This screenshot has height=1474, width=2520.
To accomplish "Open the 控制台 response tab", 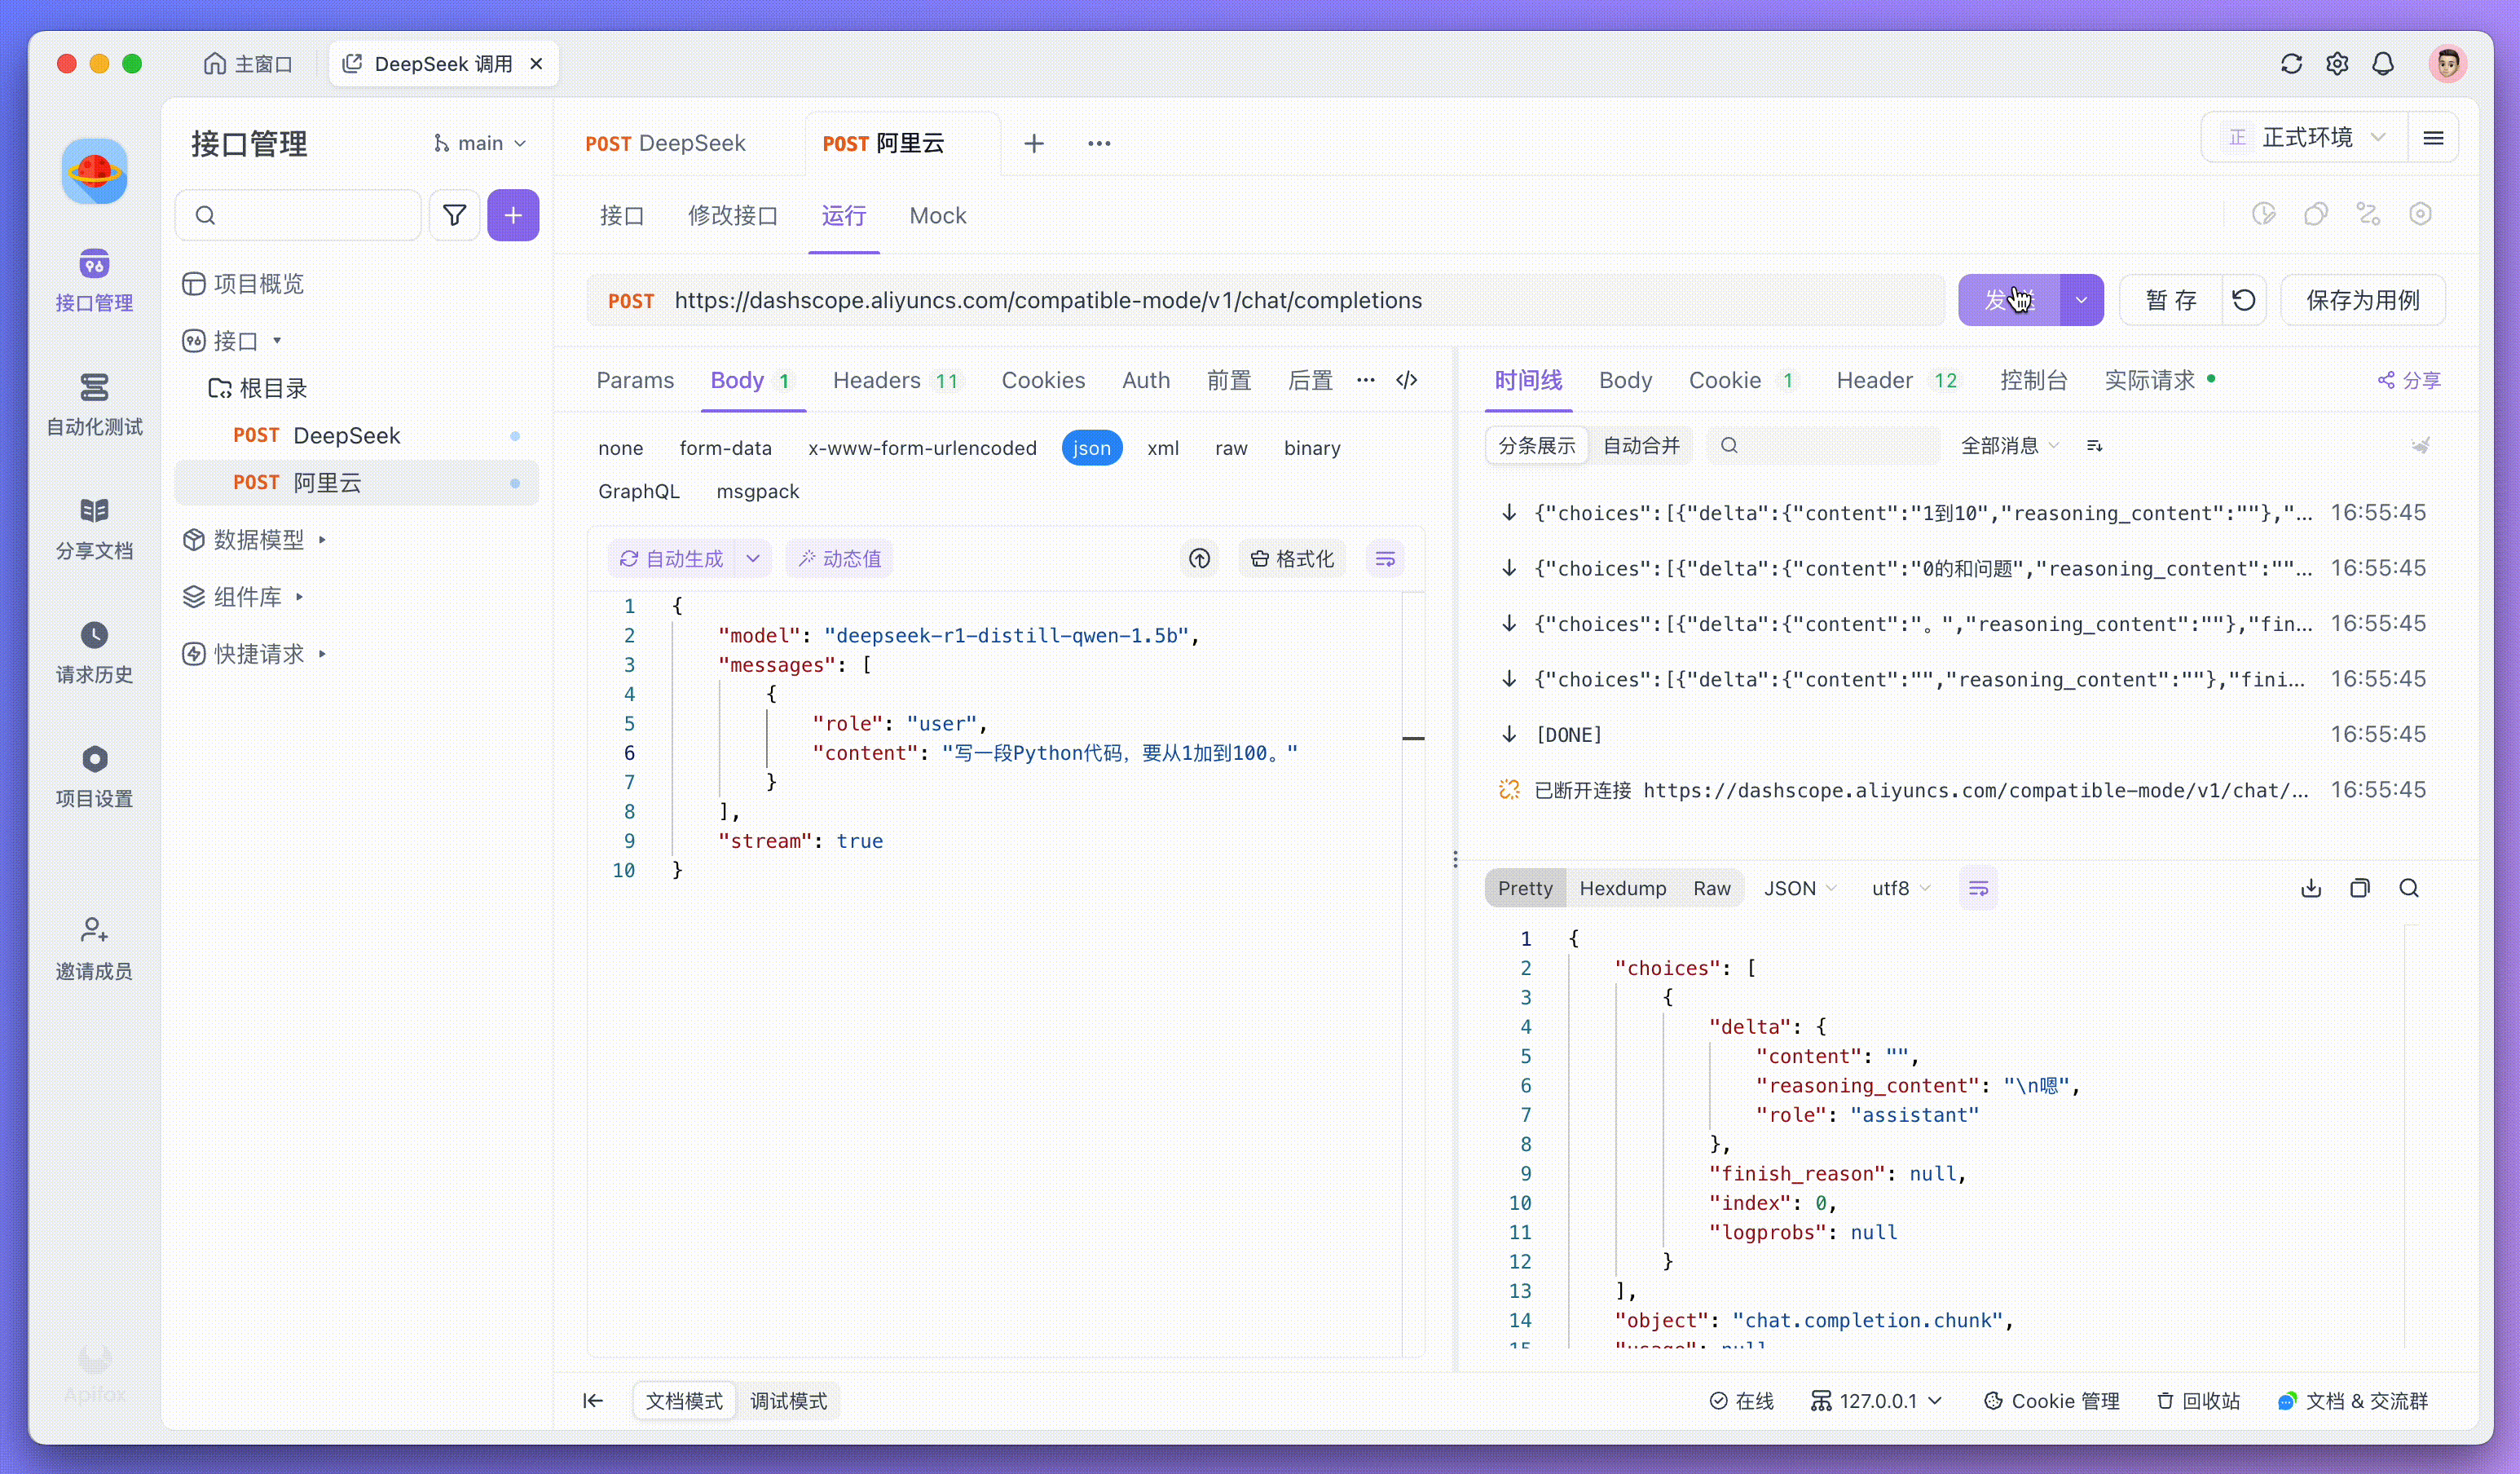I will 2033,380.
